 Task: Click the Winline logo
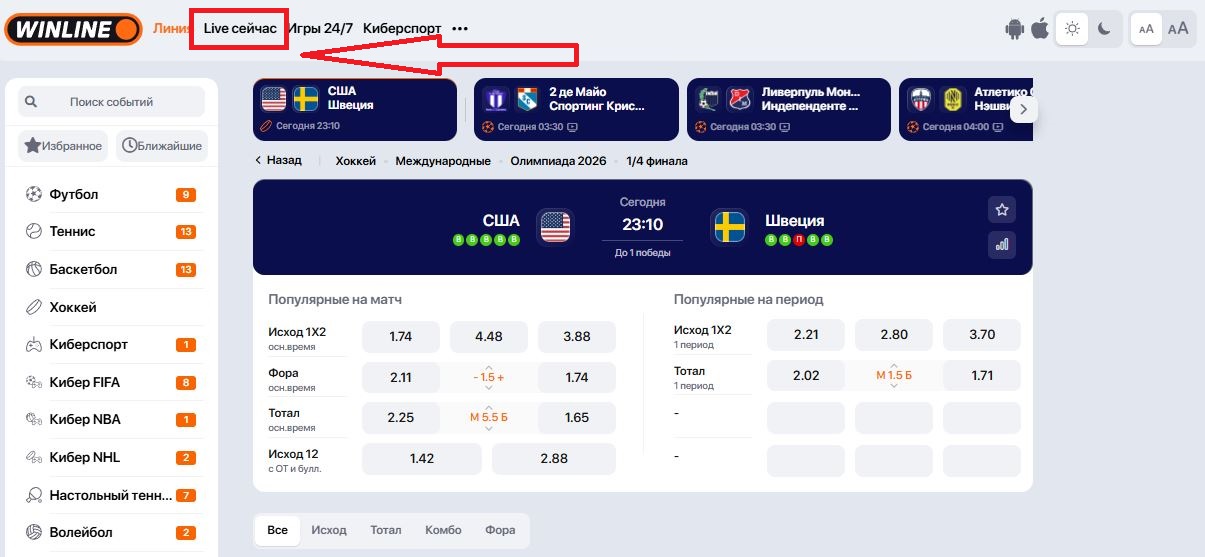click(73, 29)
